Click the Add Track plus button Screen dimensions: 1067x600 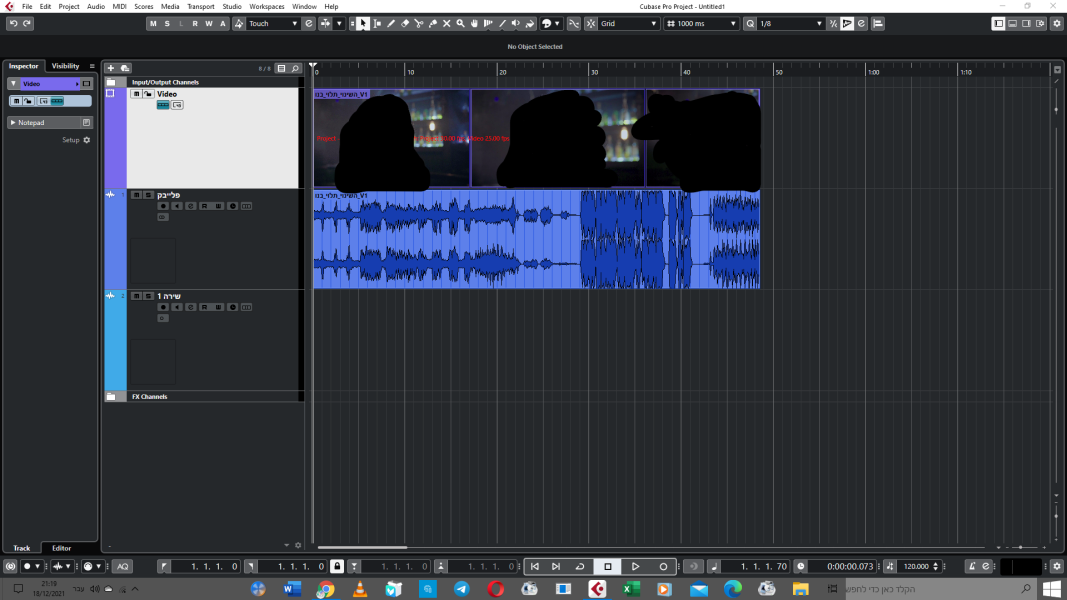[x=111, y=68]
